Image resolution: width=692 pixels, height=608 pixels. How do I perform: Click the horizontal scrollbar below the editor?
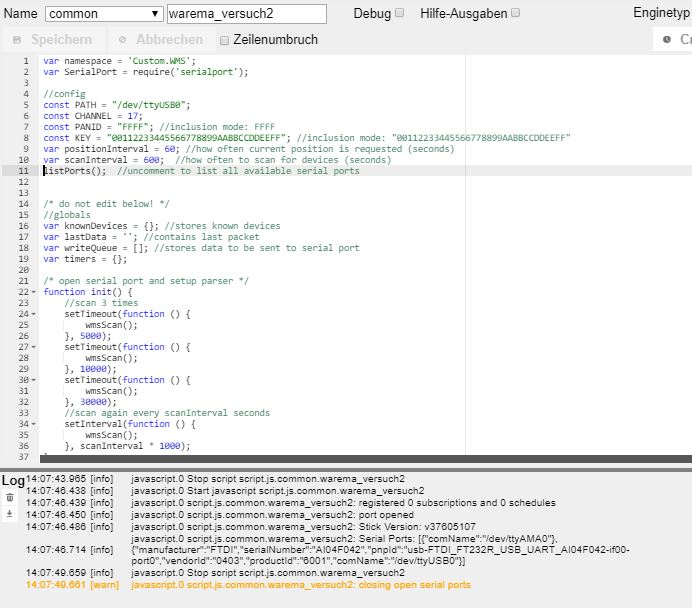coord(365,459)
